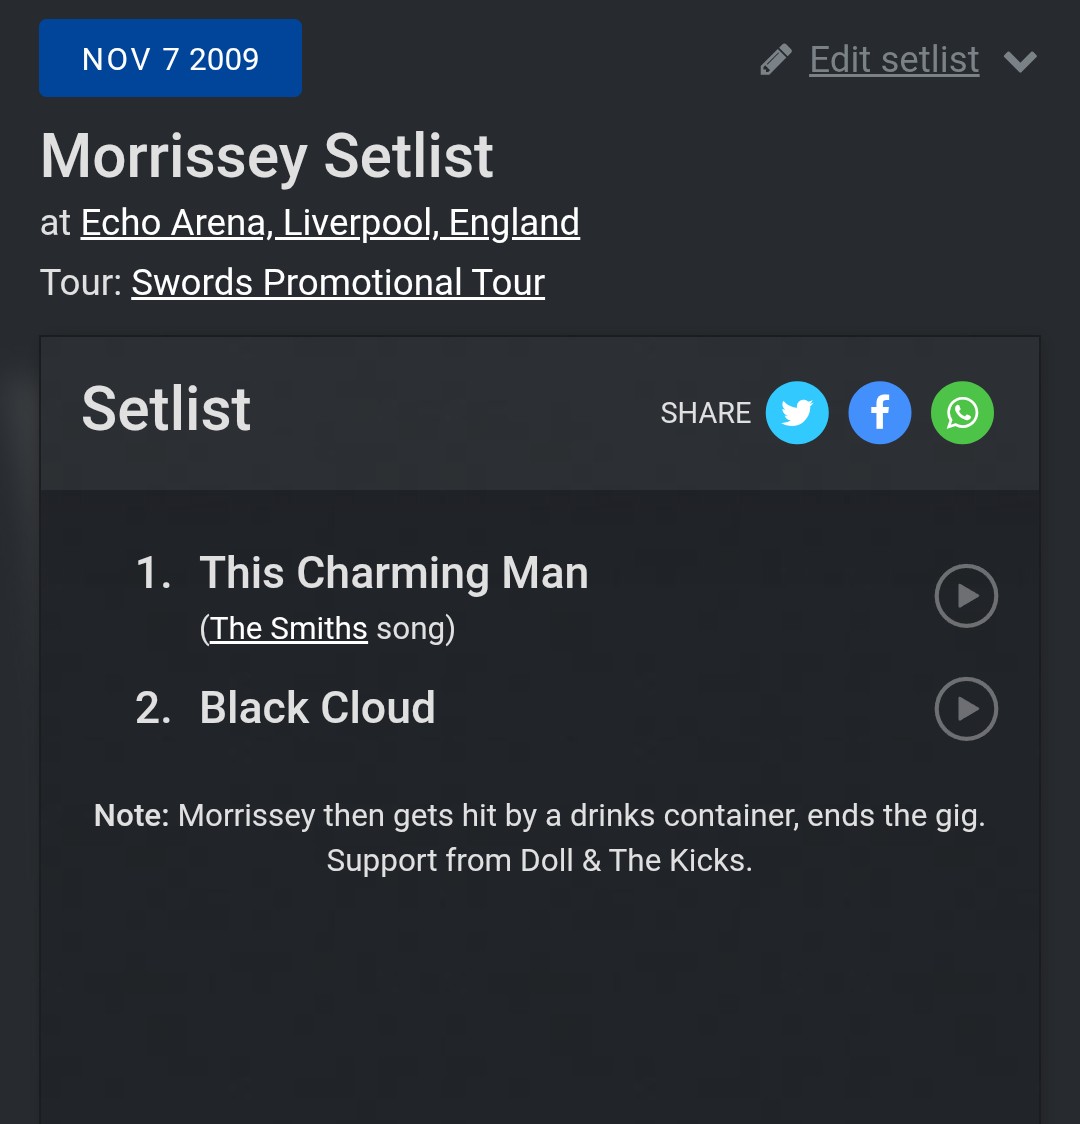
Task: Share the setlist on Facebook
Action: click(880, 413)
